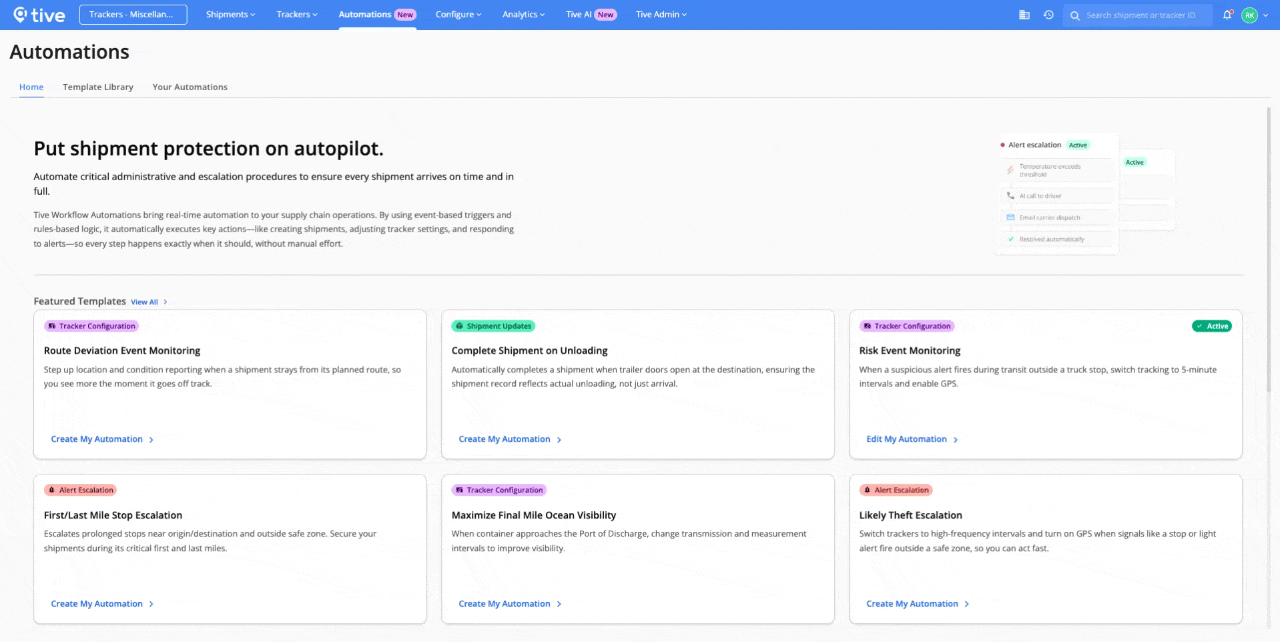The width and height of the screenshot is (1280, 642).
Task: Click the Likely Theft Escalation title
Action: click(911, 516)
